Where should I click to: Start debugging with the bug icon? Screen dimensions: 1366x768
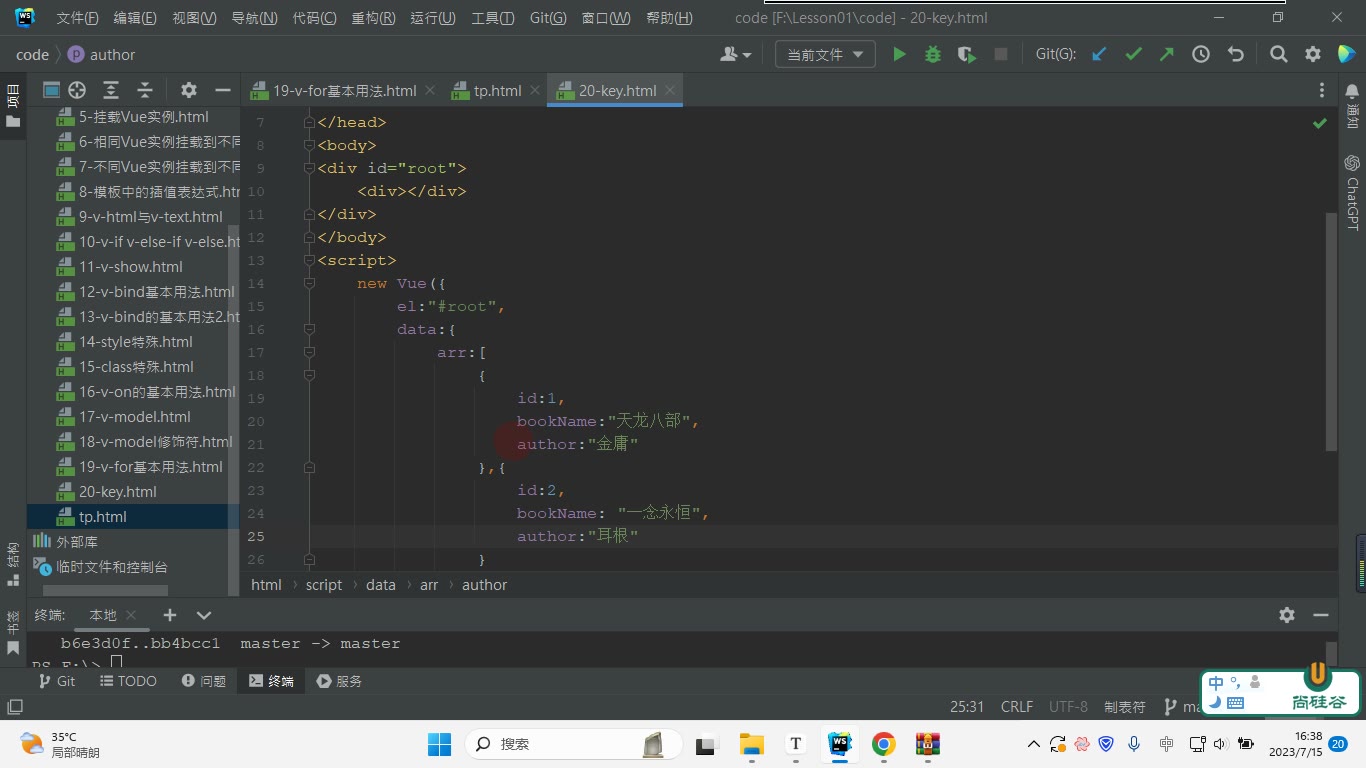coord(933,55)
